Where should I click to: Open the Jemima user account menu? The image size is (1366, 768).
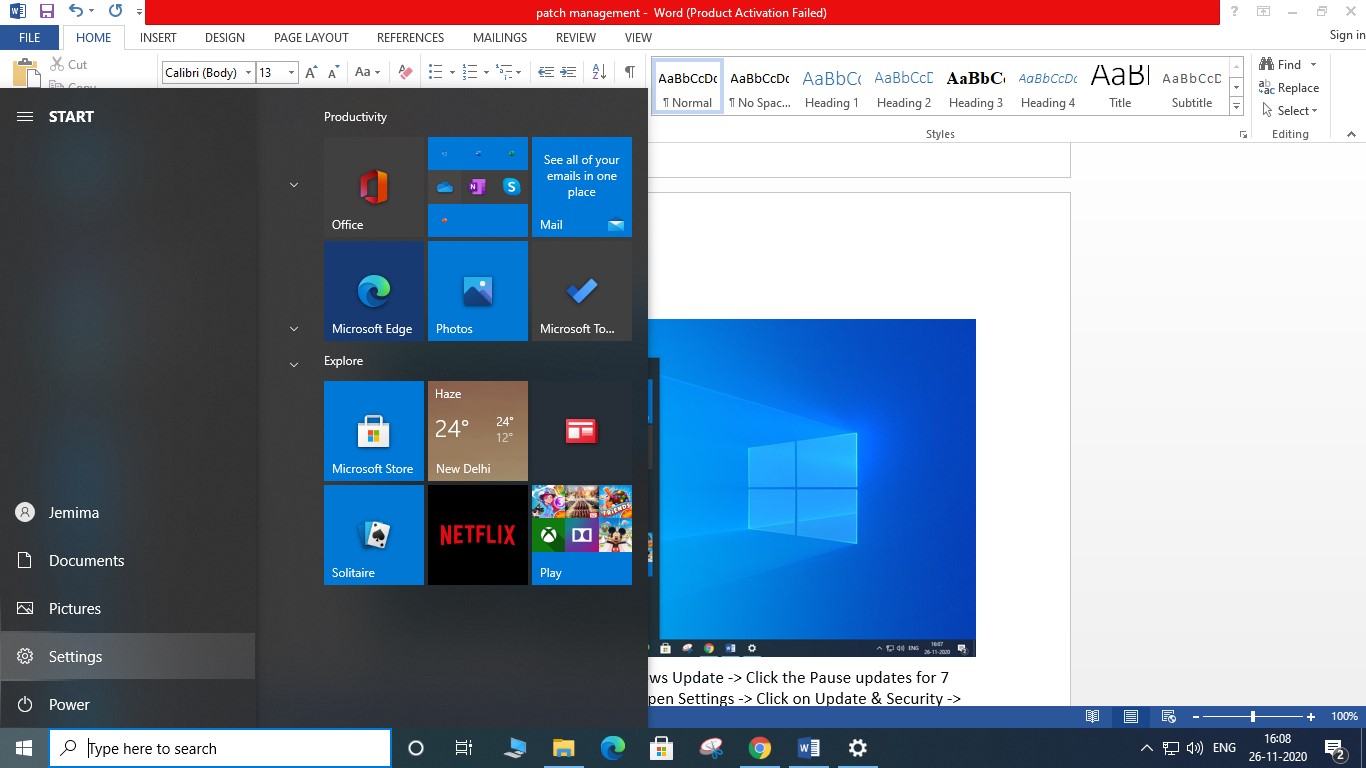tap(128, 513)
